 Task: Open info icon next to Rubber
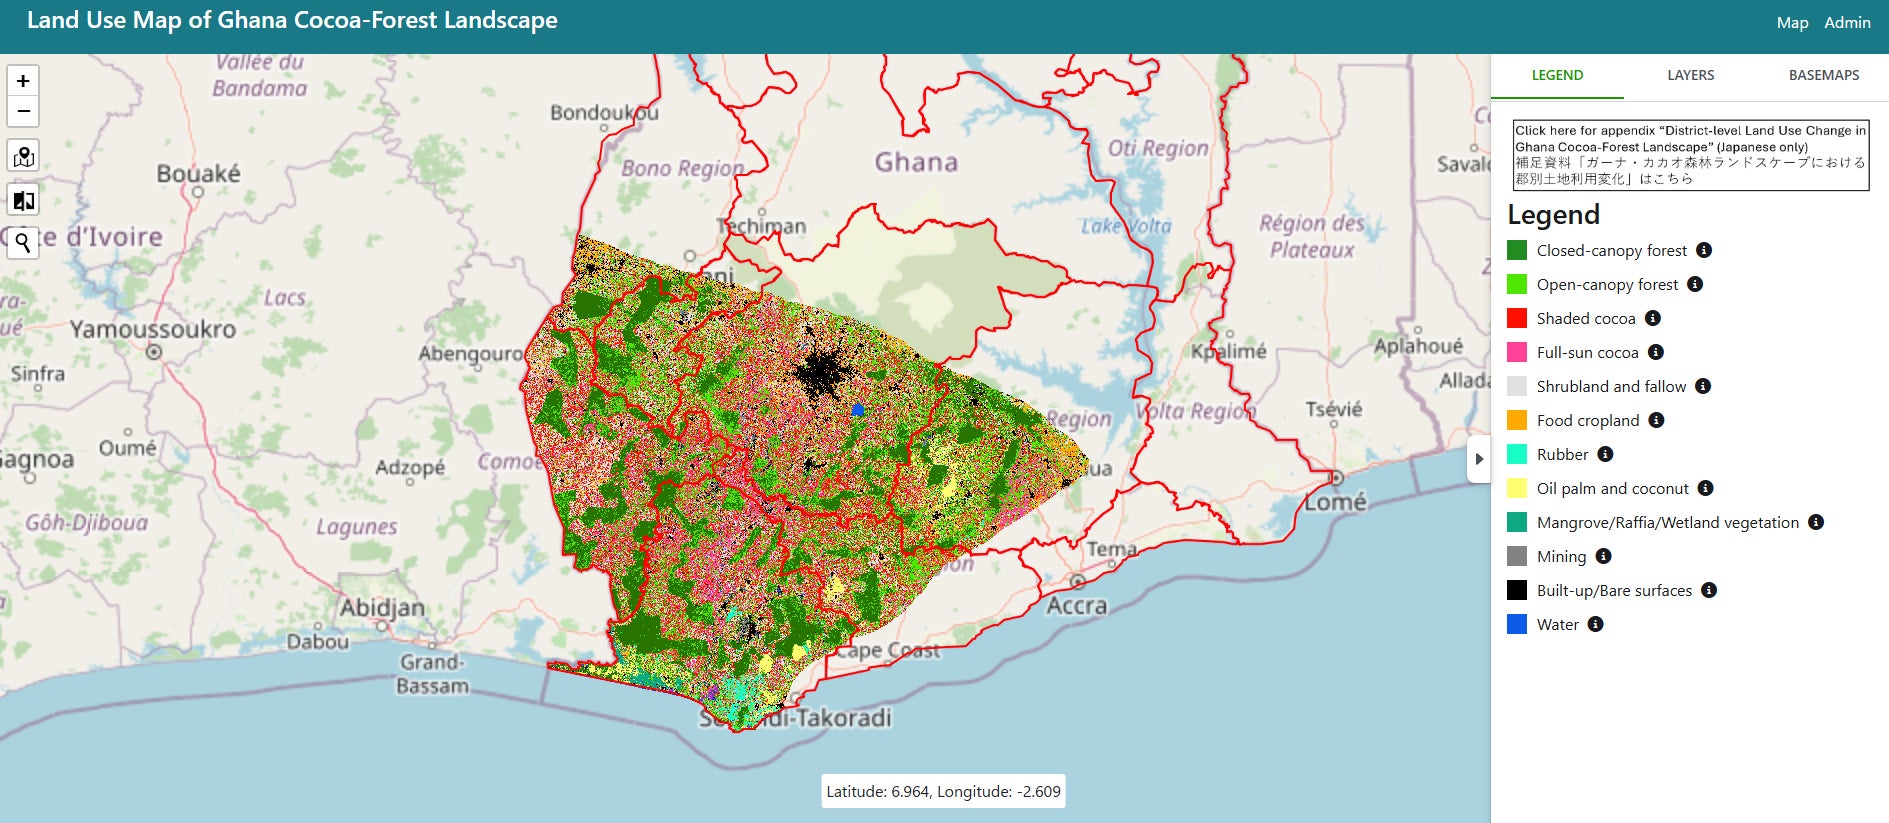[1605, 454]
